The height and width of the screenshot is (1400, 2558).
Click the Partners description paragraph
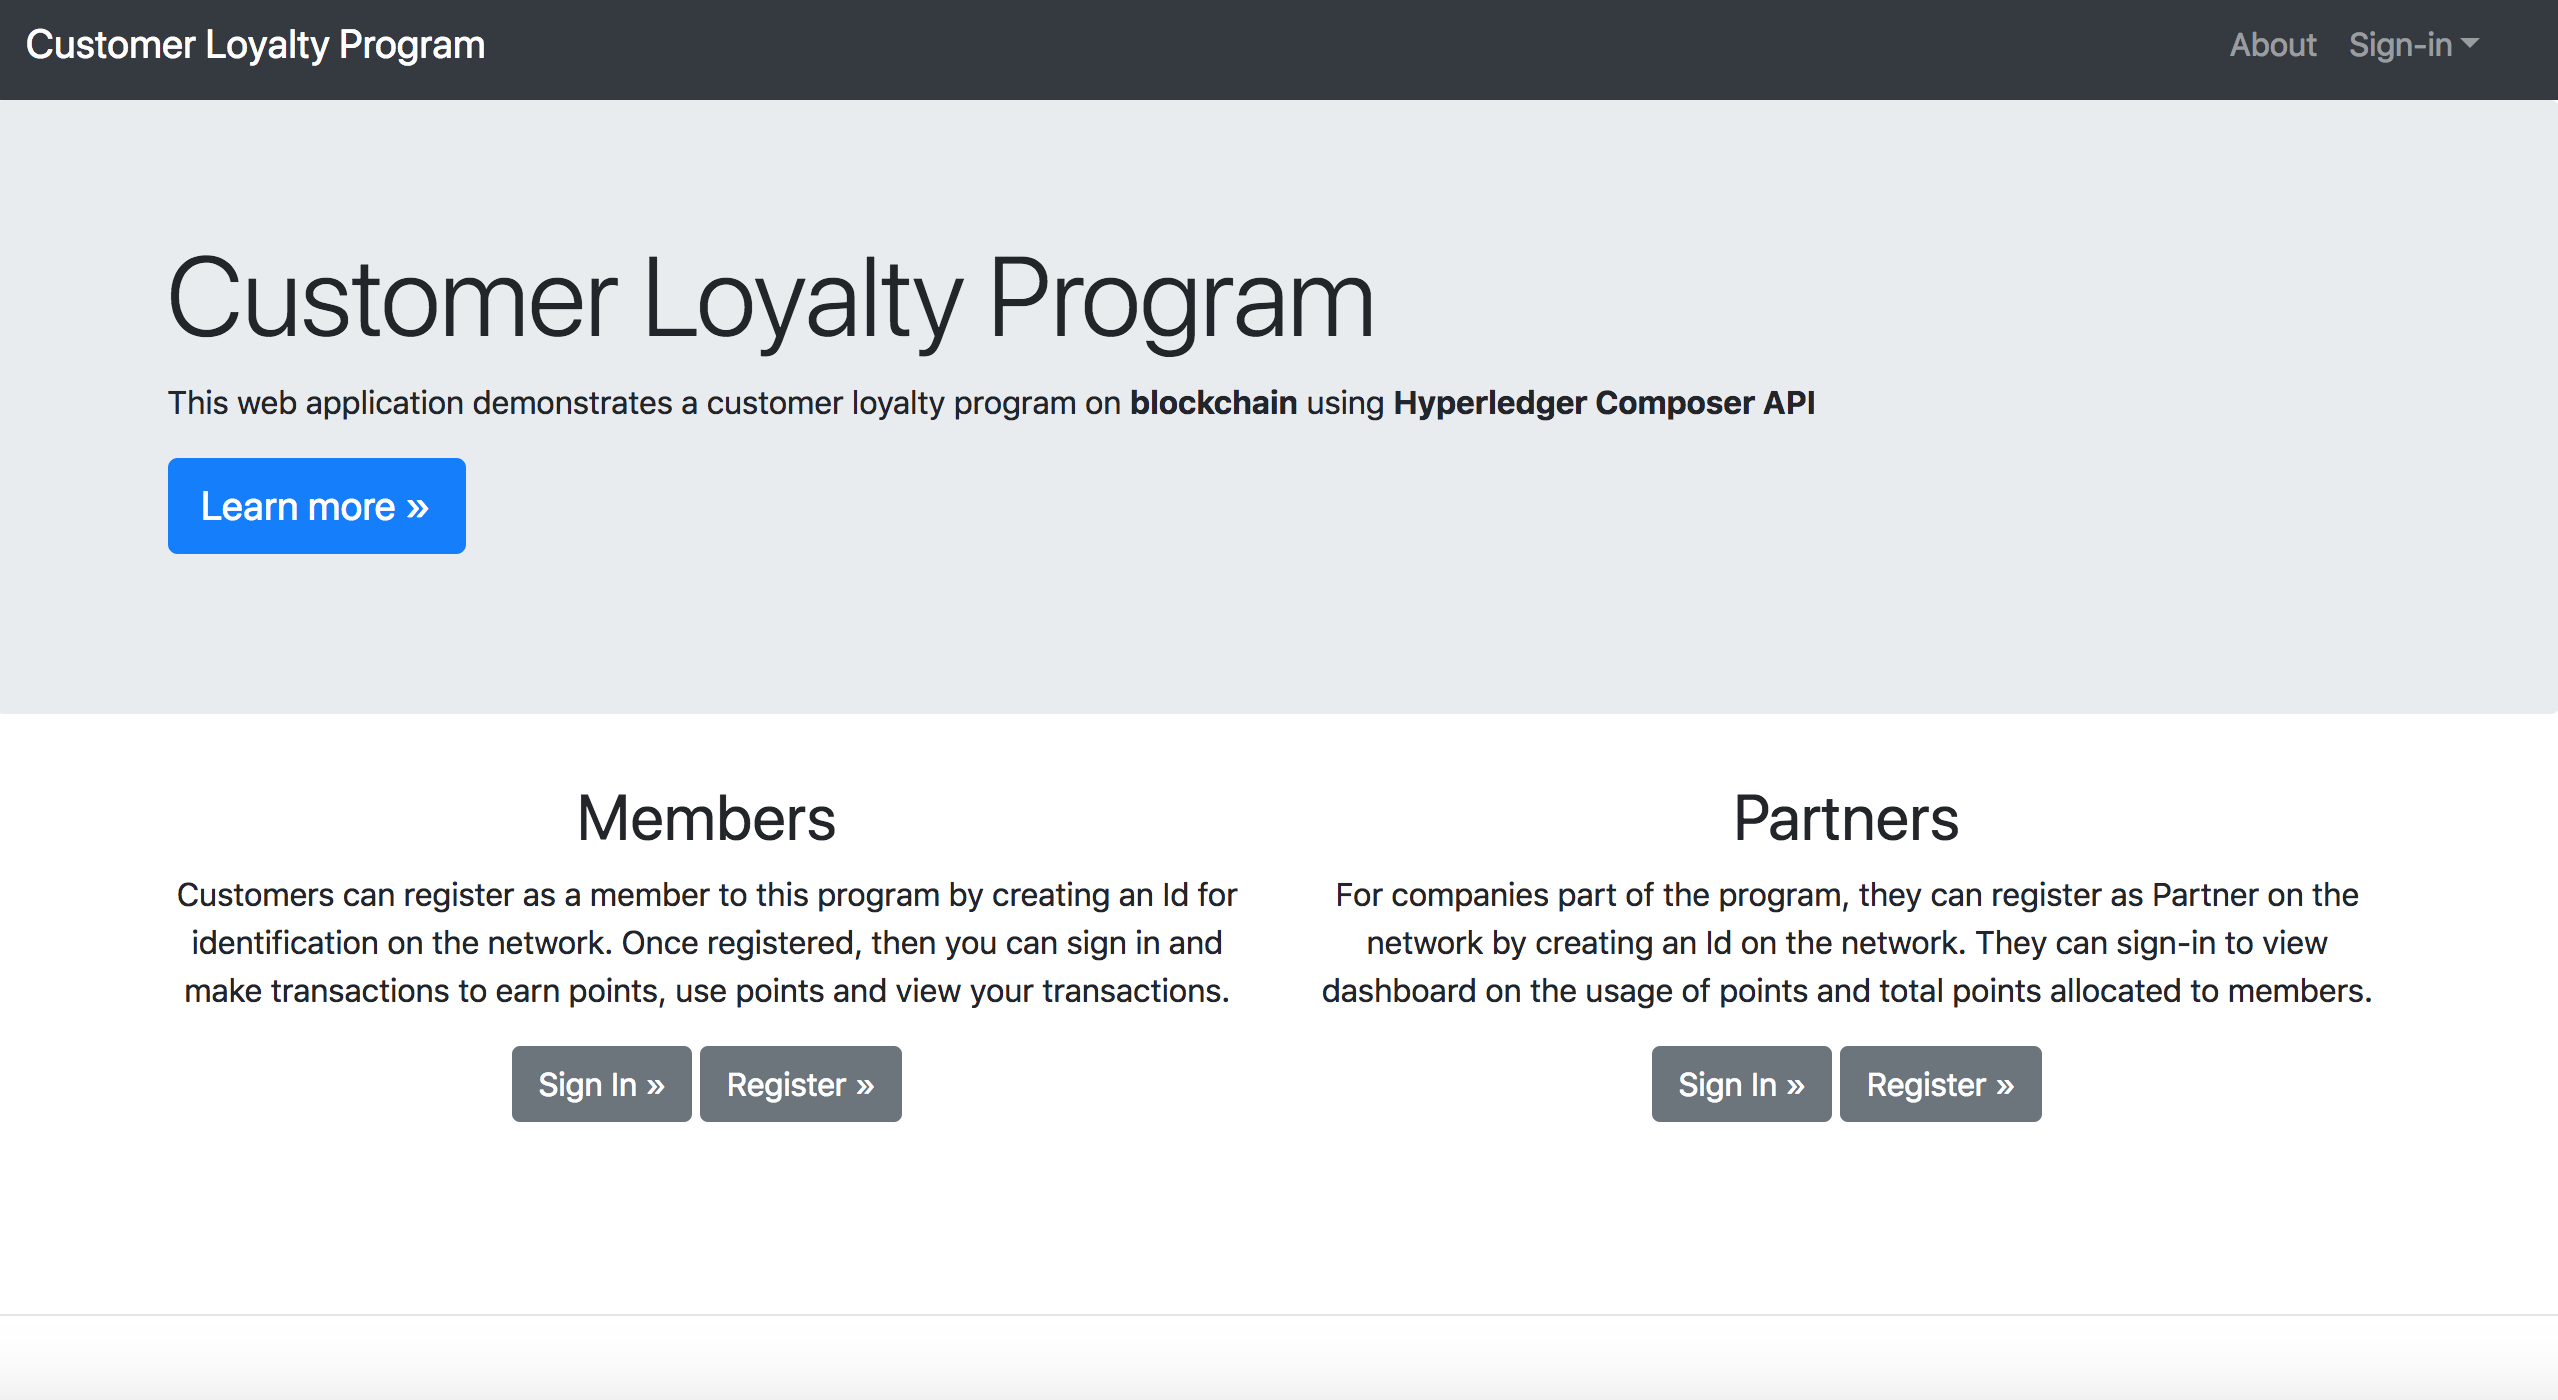coord(1846,942)
